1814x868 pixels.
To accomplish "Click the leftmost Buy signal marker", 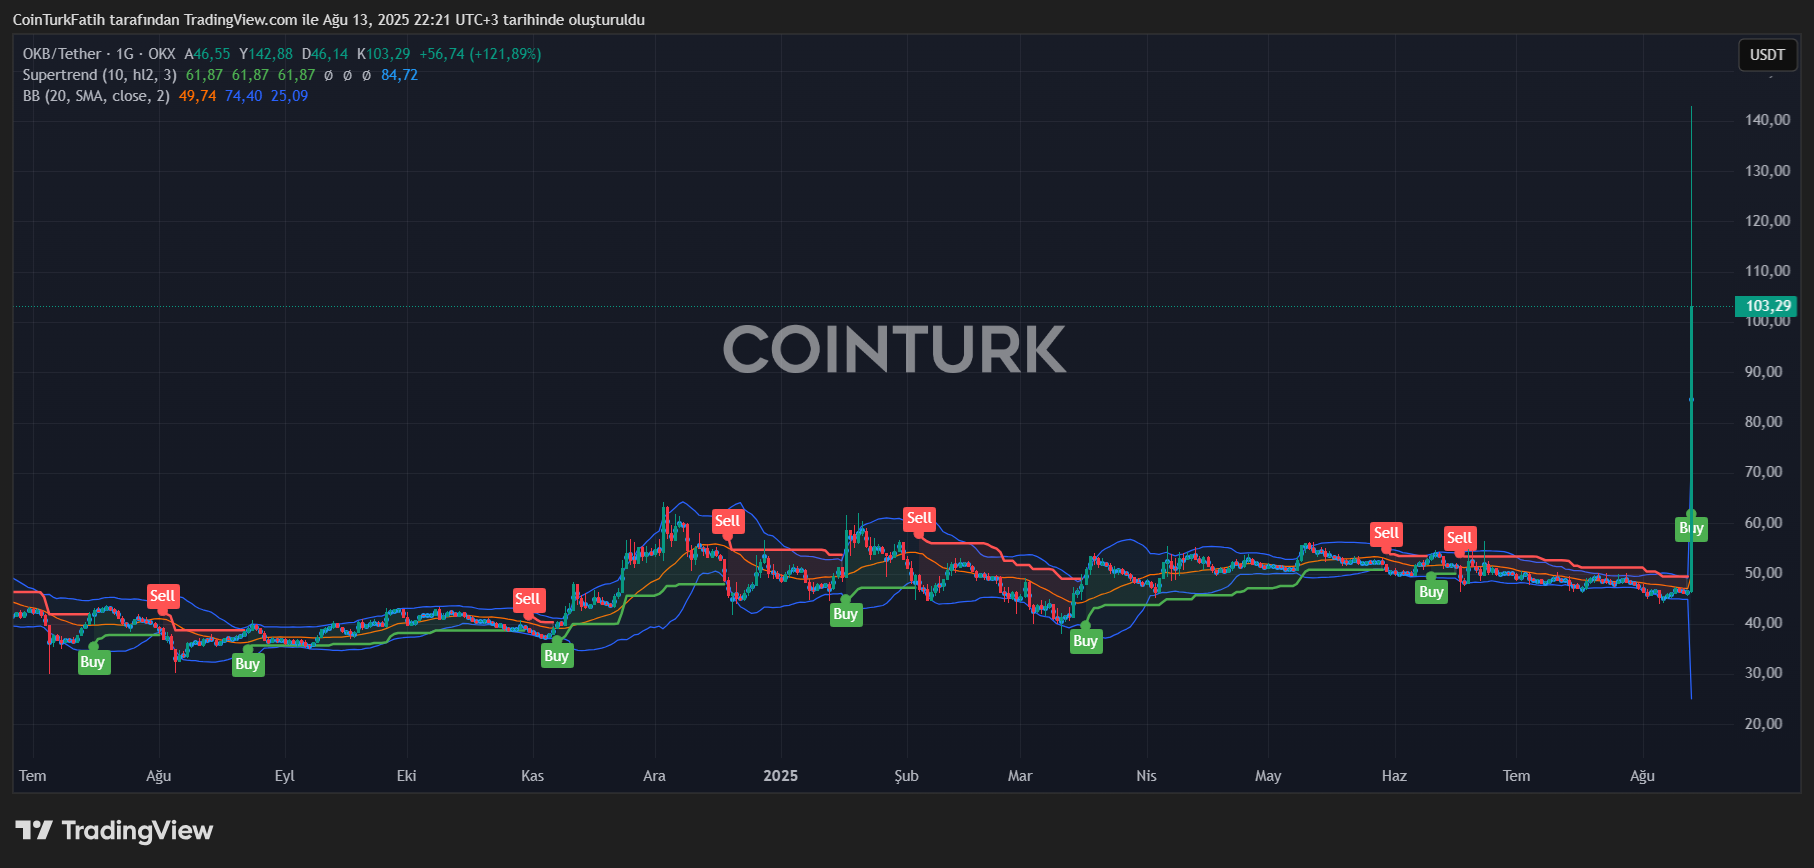I will 92,662.
